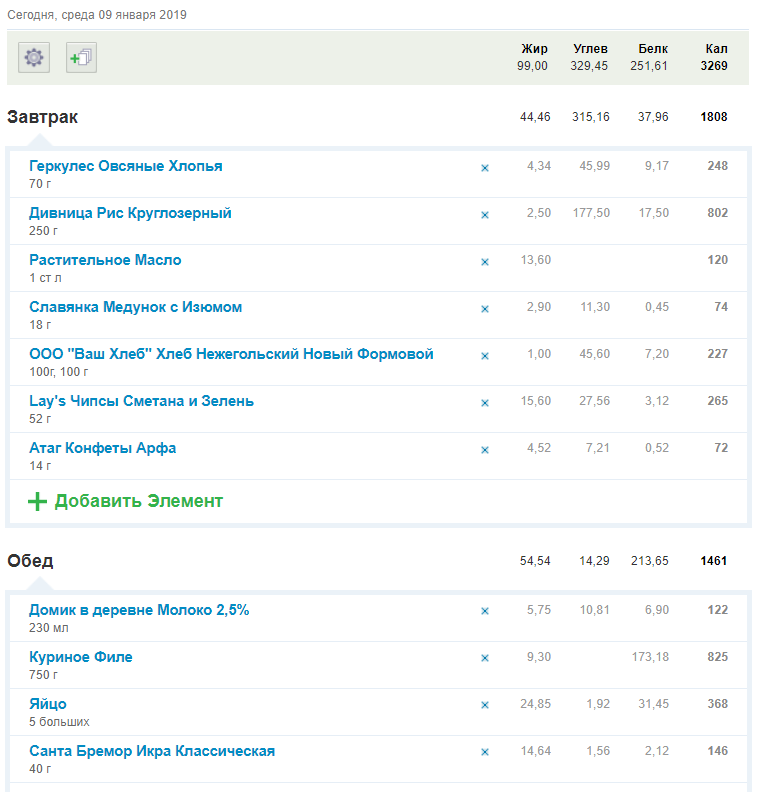Click the Жир column header
The image size is (763, 792).
[x=534, y=48]
